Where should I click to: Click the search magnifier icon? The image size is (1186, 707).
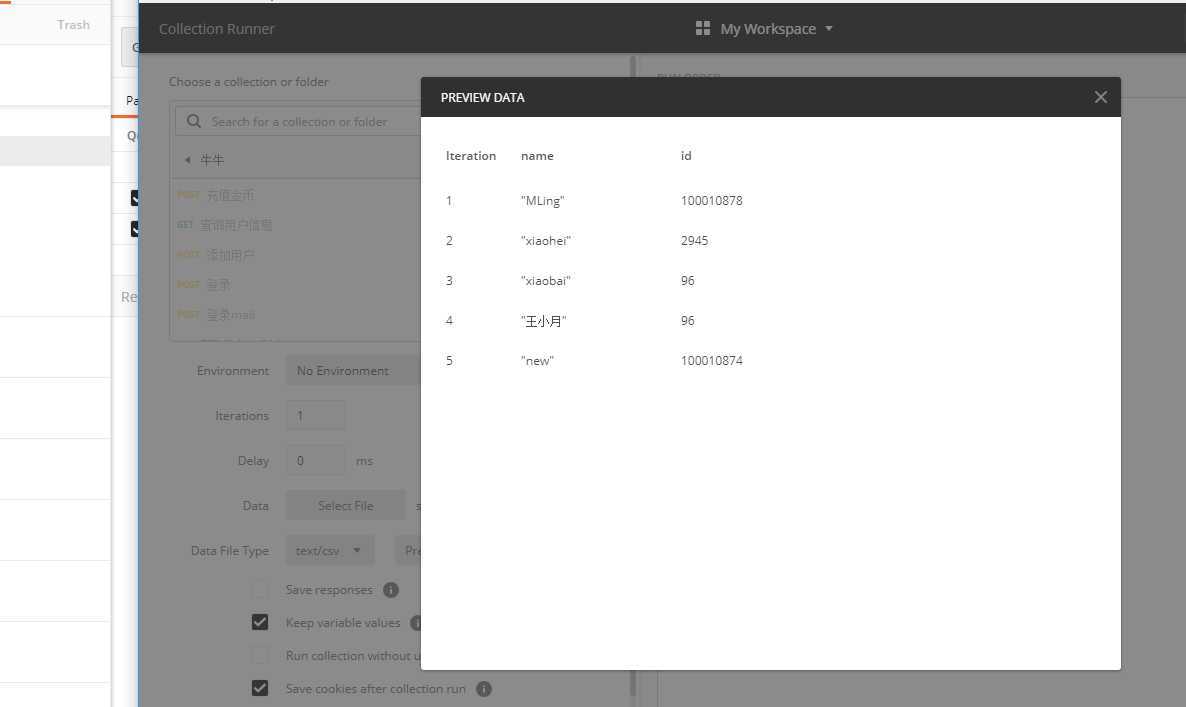click(x=194, y=121)
